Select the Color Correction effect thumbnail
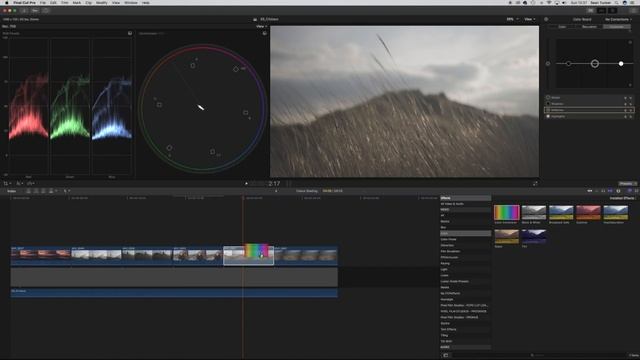Screen dimensions: 640x360 tap(507, 213)
